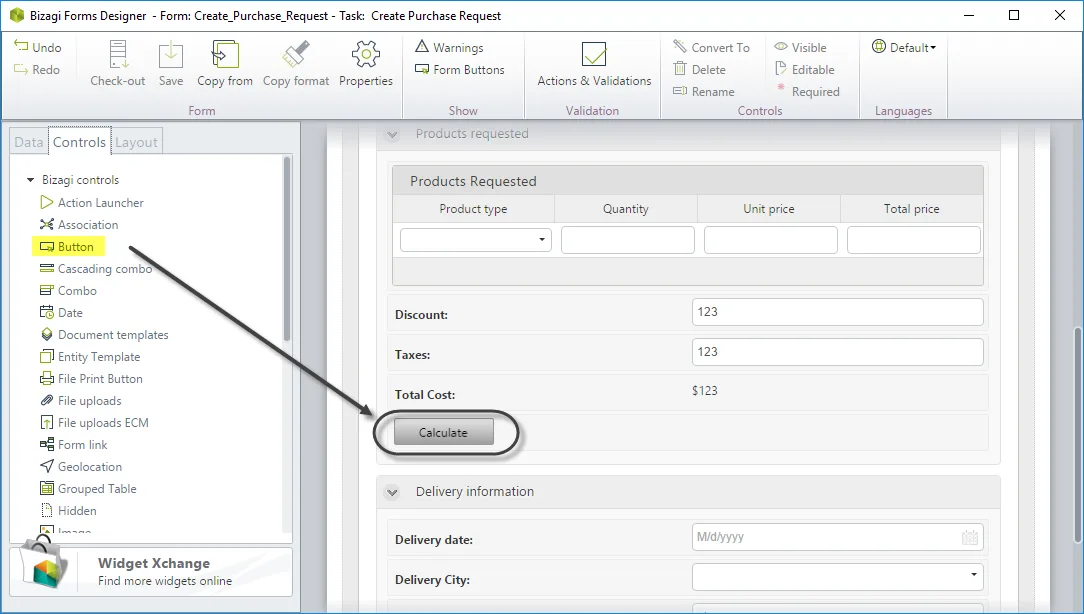Open Widget Xchange to find widgets

click(x=151, y=572)
